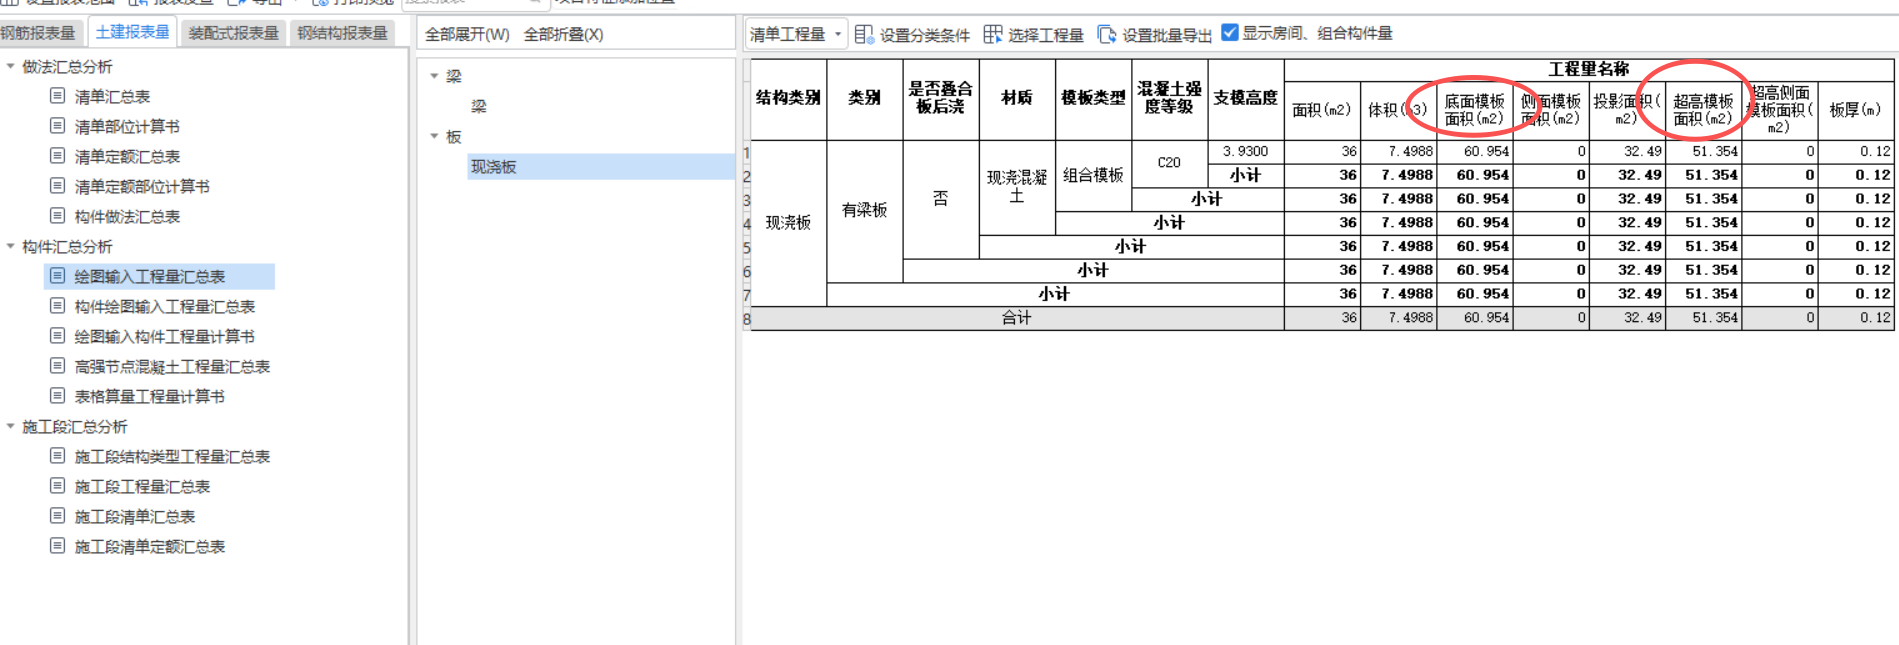Select row number 1 header
This screenshot has height=645, width=1899.
pos(746,153)
